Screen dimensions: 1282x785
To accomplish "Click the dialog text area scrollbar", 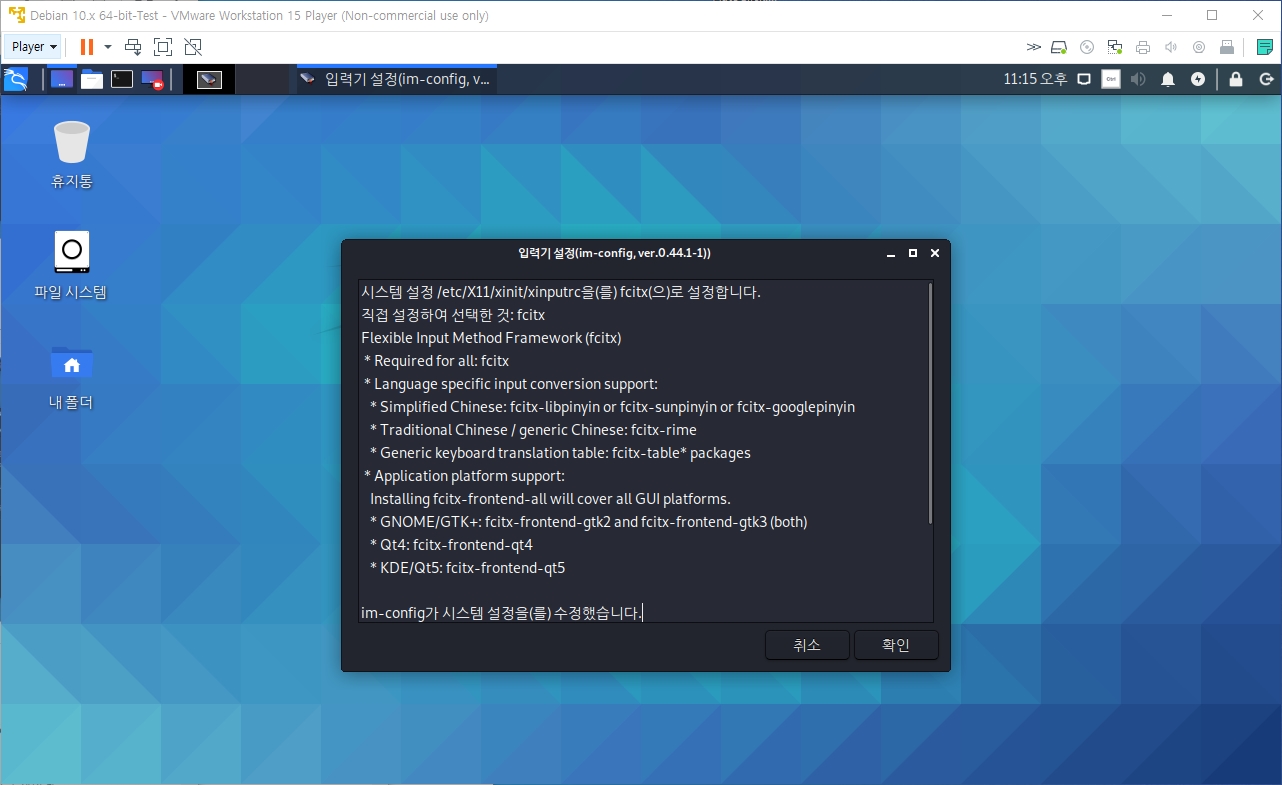I will click(x=930, y=403).
